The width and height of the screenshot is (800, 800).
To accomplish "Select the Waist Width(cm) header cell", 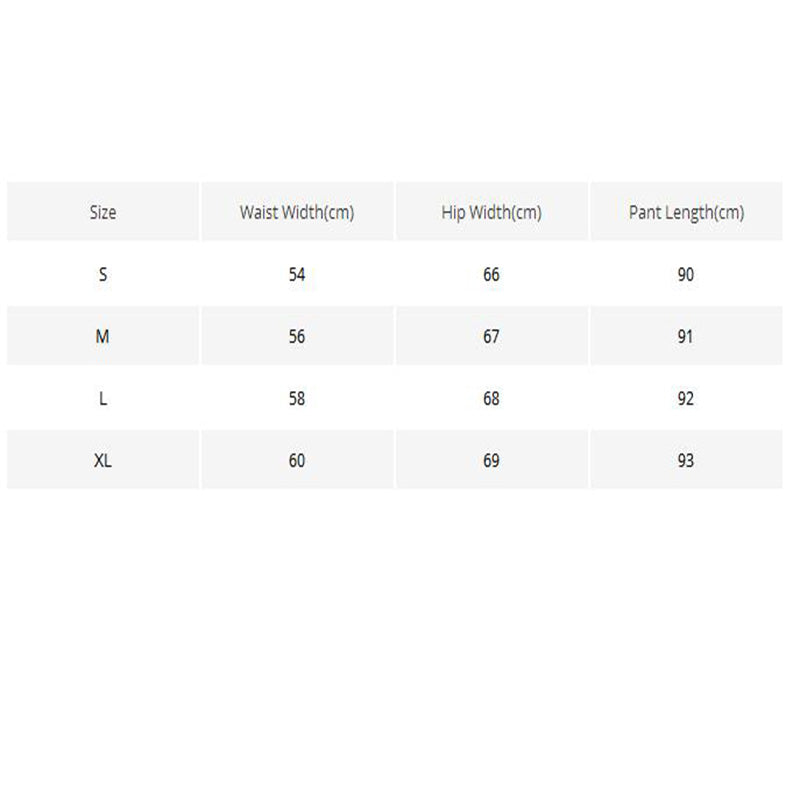I will tap(297, 212).
